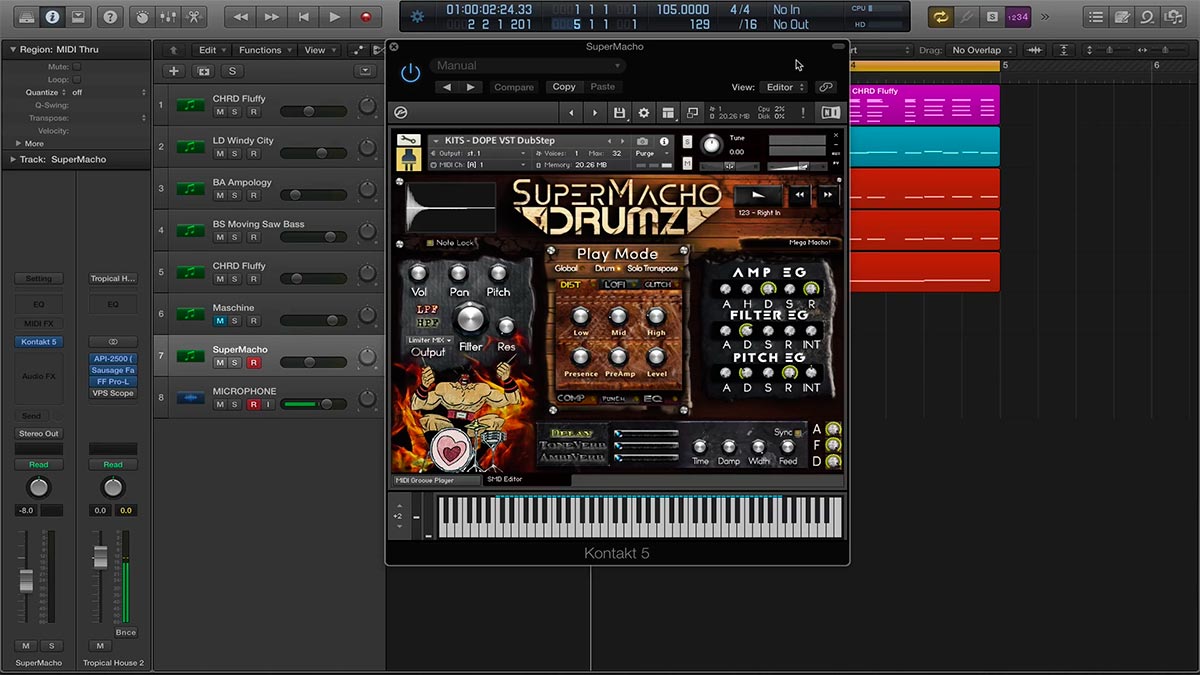Viewport: 1200px width, 675px height.
Task: Toggle the Note Lock checkbox
Action: (430, 243)
